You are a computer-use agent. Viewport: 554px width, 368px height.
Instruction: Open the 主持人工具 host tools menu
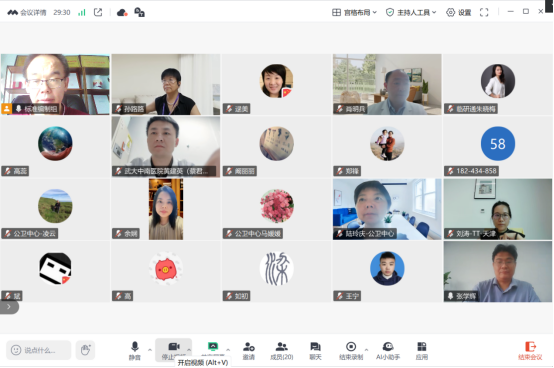411,12
